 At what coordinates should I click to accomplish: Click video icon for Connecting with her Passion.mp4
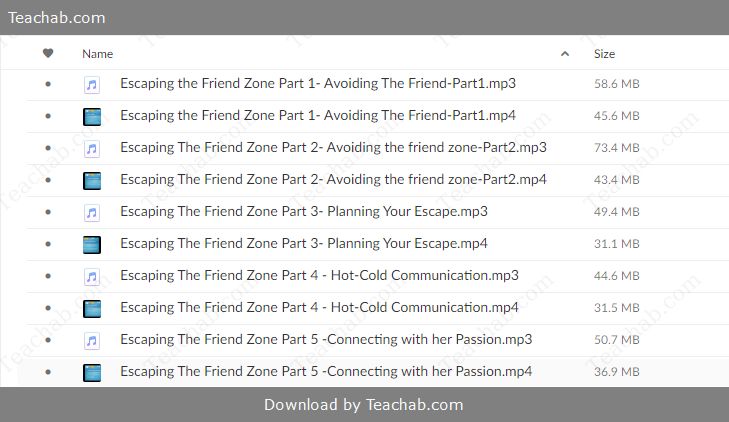click(92, 373)
